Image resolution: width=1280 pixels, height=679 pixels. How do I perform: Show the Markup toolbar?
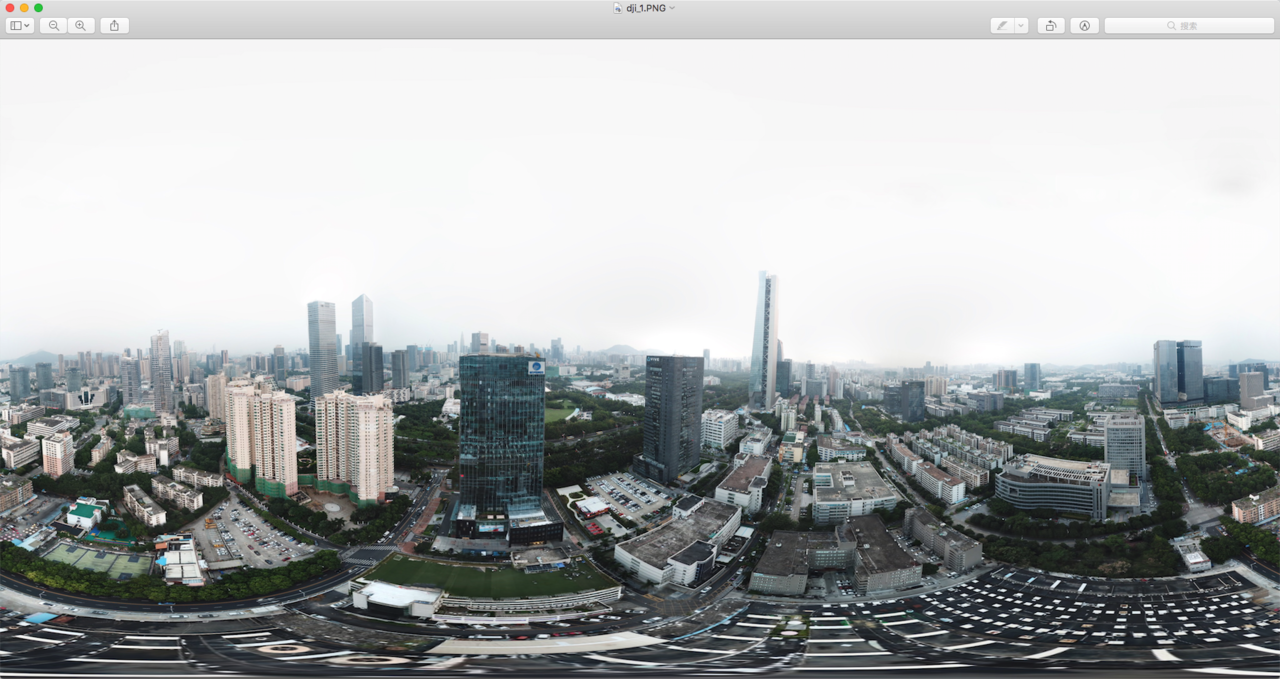pyautogui.click(x=1084, y=25)
